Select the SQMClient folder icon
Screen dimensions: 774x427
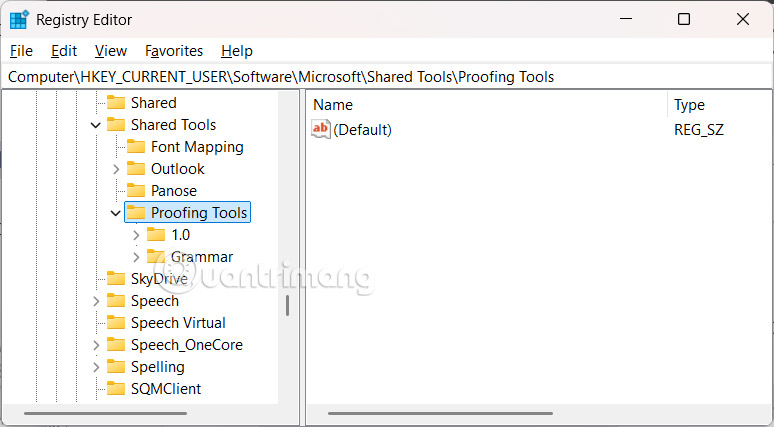(116, 388)
